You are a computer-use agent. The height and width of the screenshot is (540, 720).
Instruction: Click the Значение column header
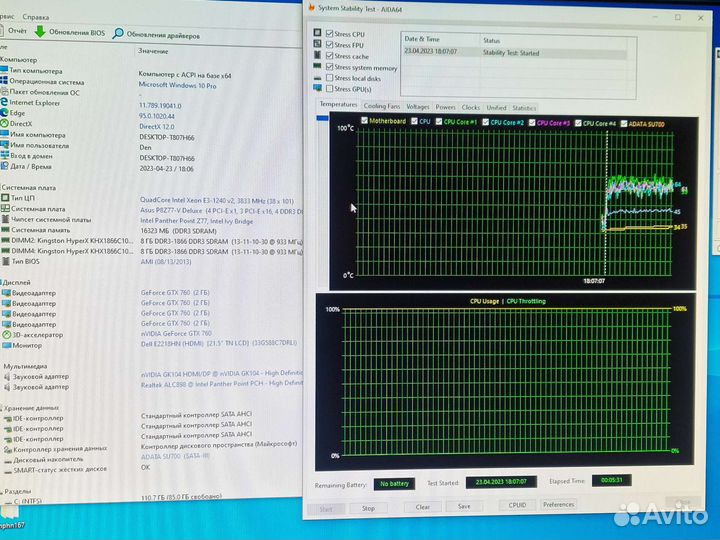153,51
